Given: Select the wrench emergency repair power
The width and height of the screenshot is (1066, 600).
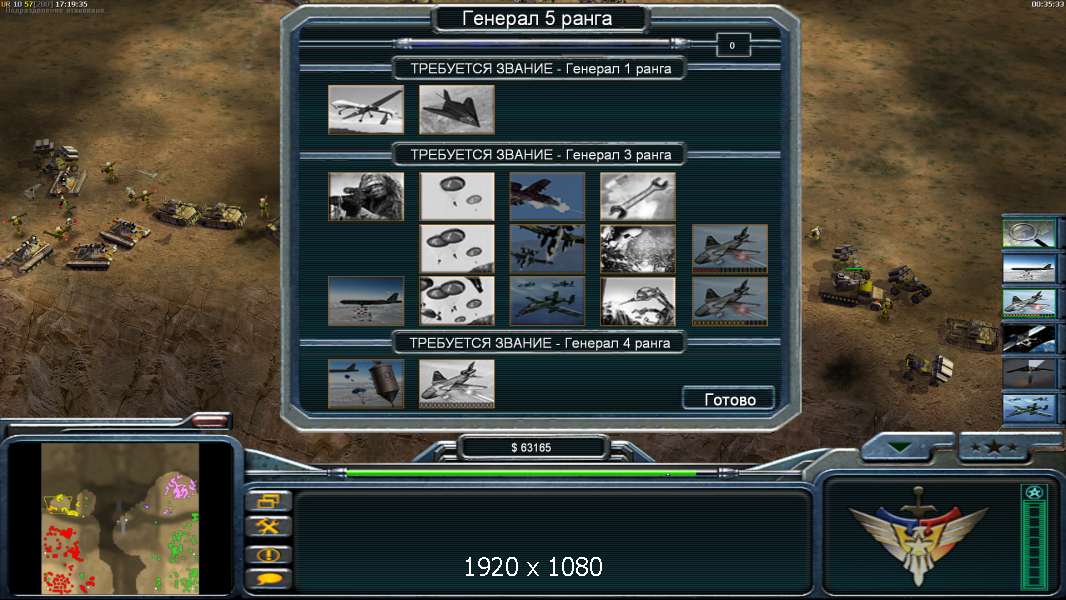Looking at the screenshot, I should tap(638, 196).
